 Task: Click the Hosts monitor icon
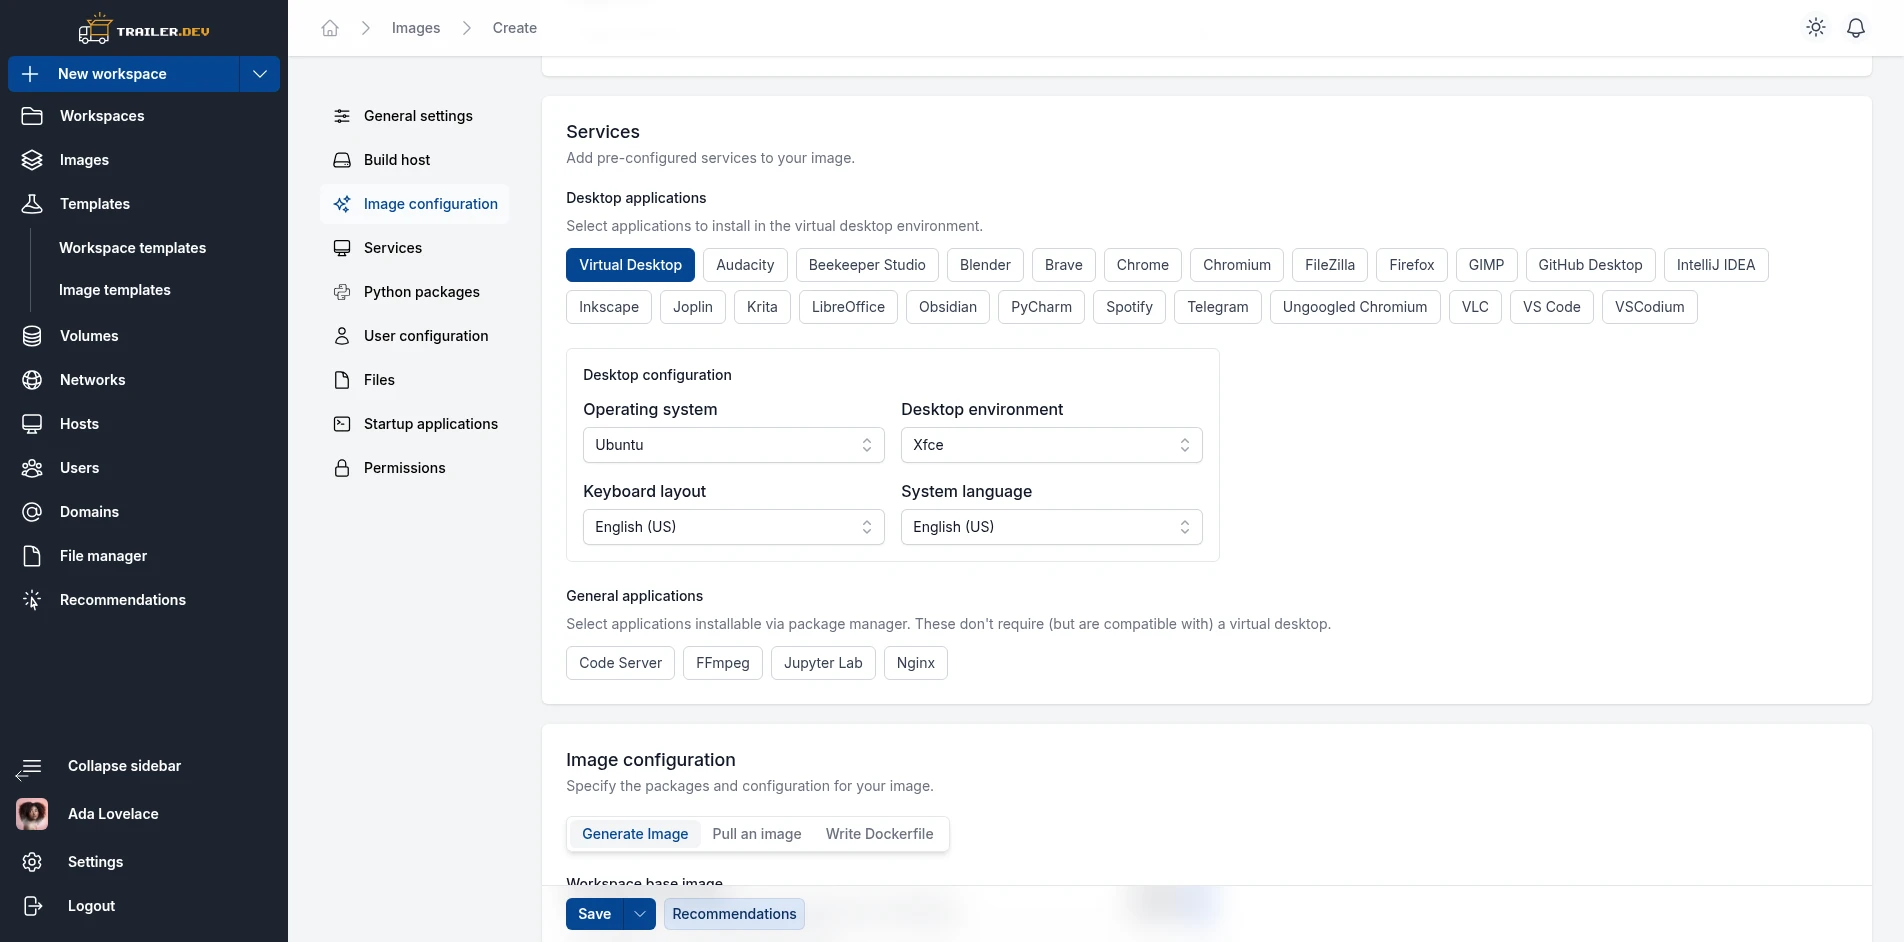click(x=32, y=424)
